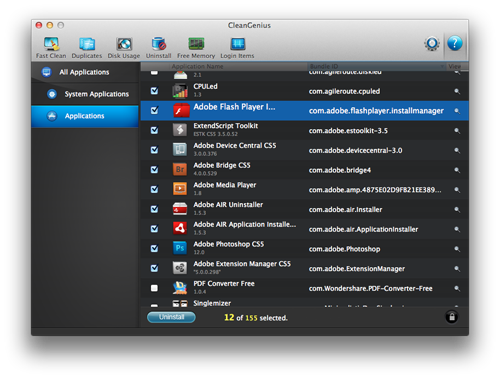Uncheck the Adobe Media Player checkbox
The image size is (500, 379).
(x=154, y=189)
